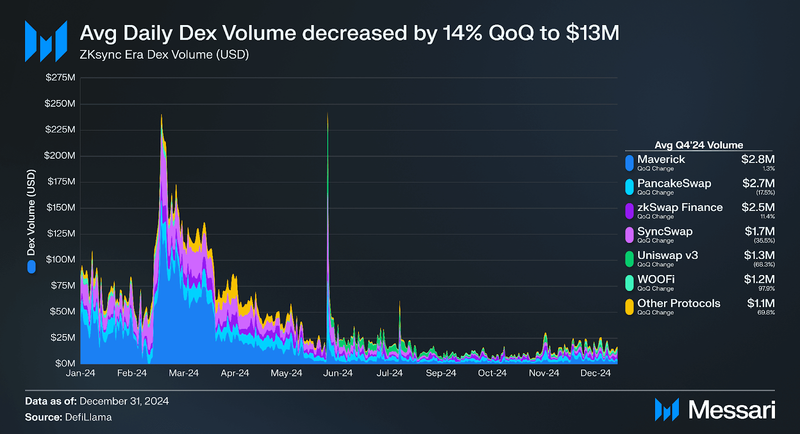Select the WOOFi mint legend swatch
800x434 pixels.
(630, 283)
